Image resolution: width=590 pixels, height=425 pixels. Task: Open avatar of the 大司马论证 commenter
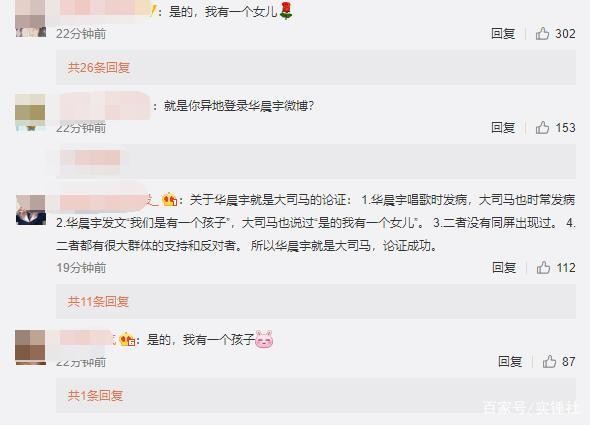(x=31, y=210)
